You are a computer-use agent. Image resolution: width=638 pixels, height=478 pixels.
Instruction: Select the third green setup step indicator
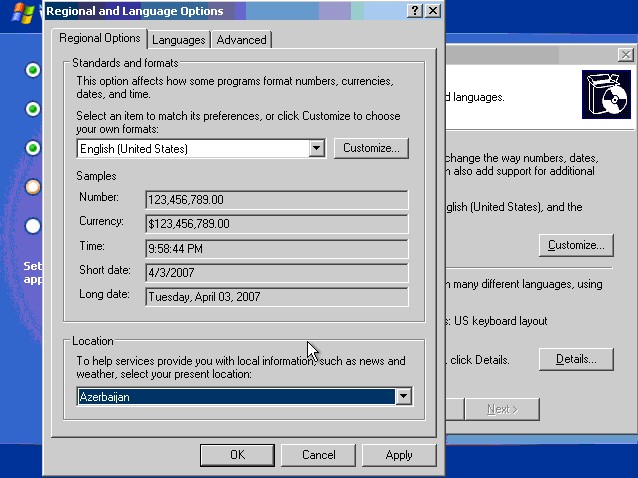33,148
